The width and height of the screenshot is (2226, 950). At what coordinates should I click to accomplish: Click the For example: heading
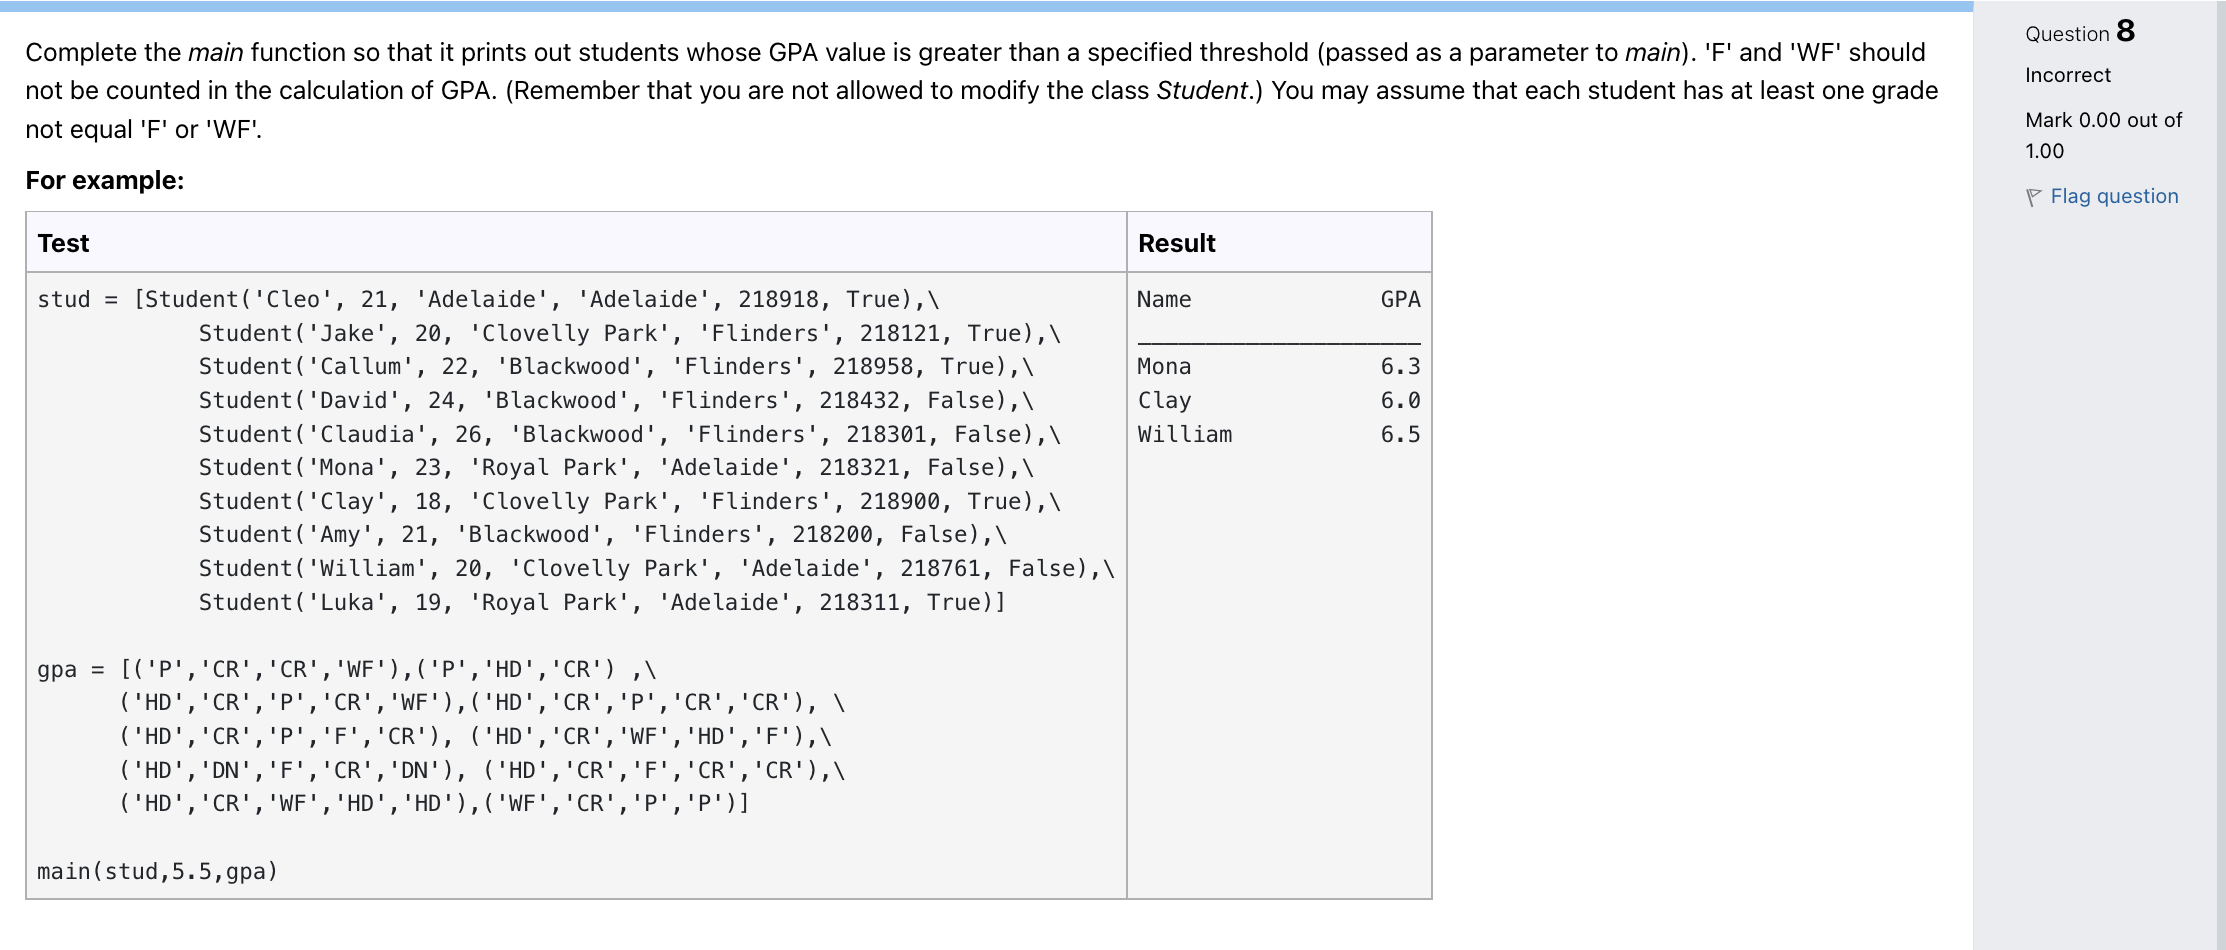105,180
